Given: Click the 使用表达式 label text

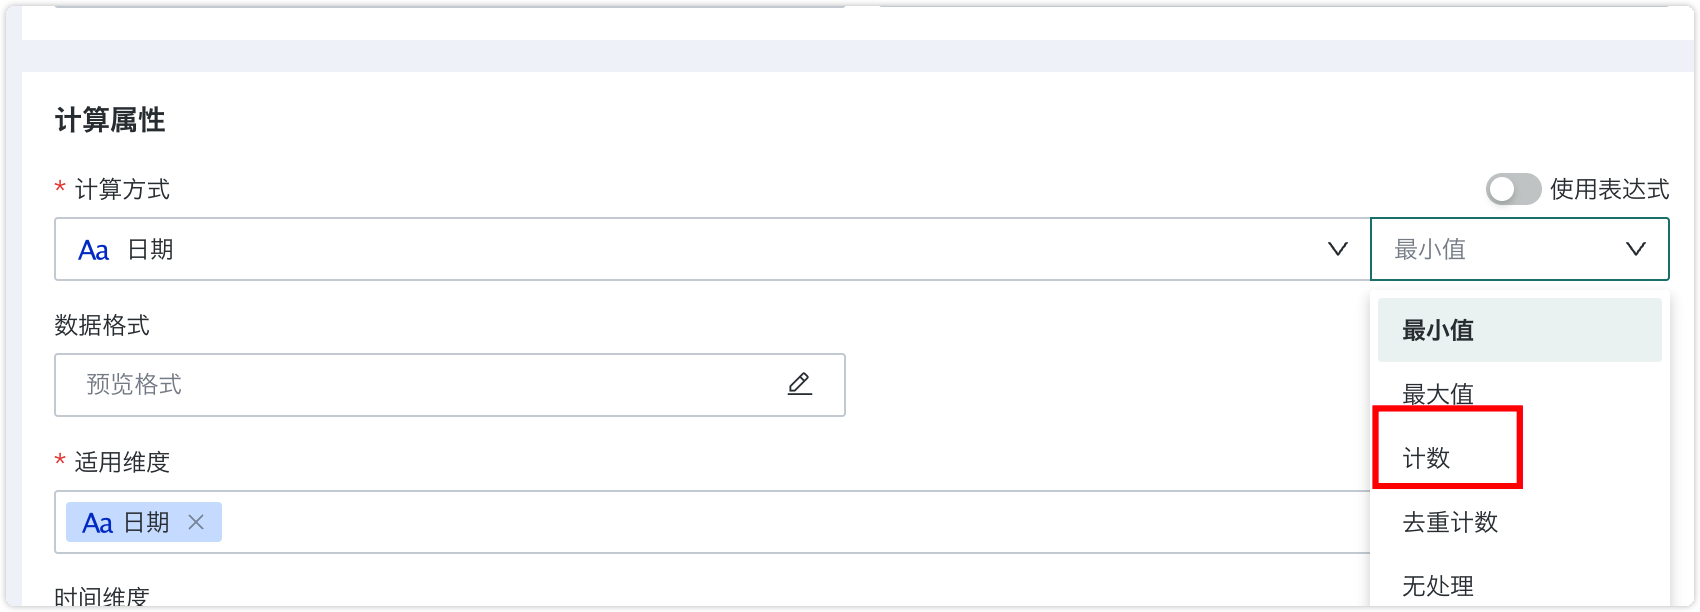Looking at the screenshot, I should click(1609, 189).
